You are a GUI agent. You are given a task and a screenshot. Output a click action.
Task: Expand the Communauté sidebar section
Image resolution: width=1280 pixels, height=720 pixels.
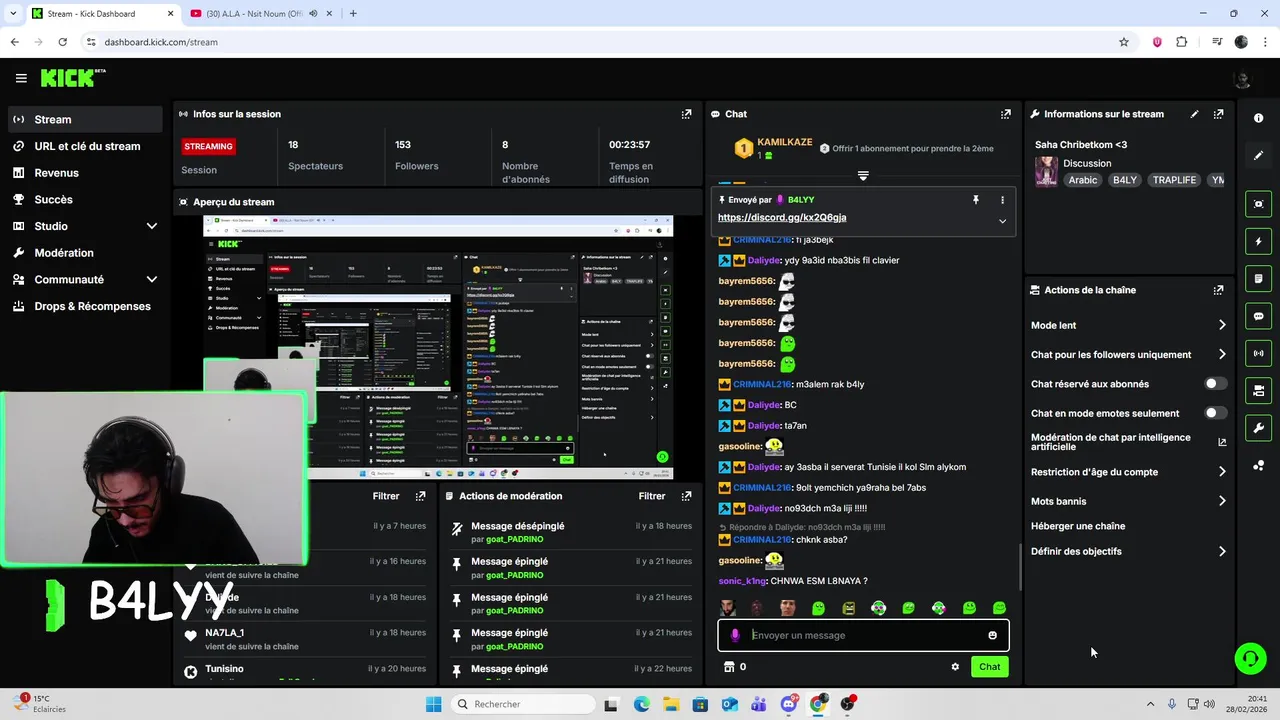152,280
